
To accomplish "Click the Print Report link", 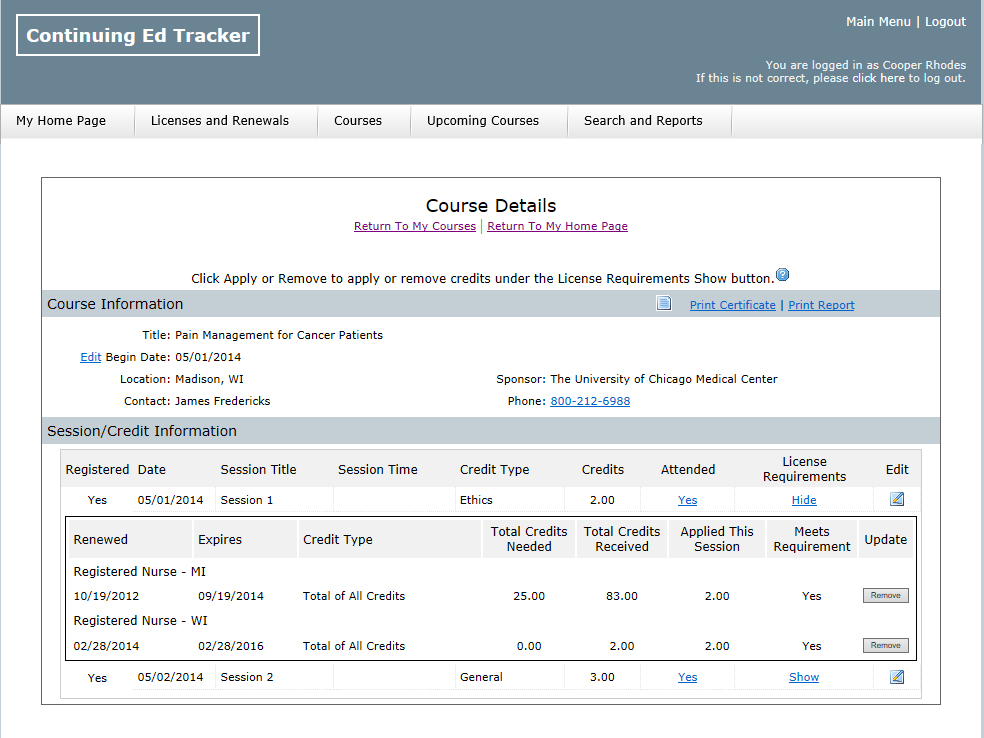I will (821, 305).
